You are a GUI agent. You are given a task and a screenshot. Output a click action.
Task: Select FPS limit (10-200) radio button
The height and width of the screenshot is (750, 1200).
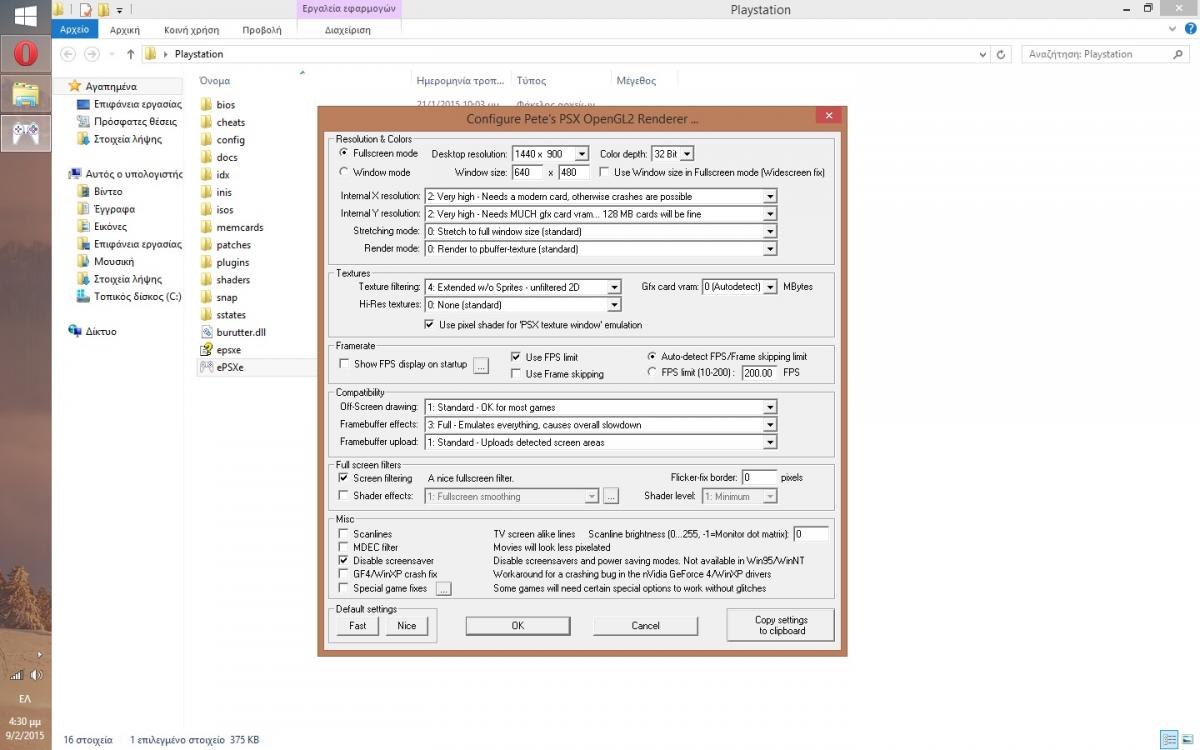click(x=652, y=372)
